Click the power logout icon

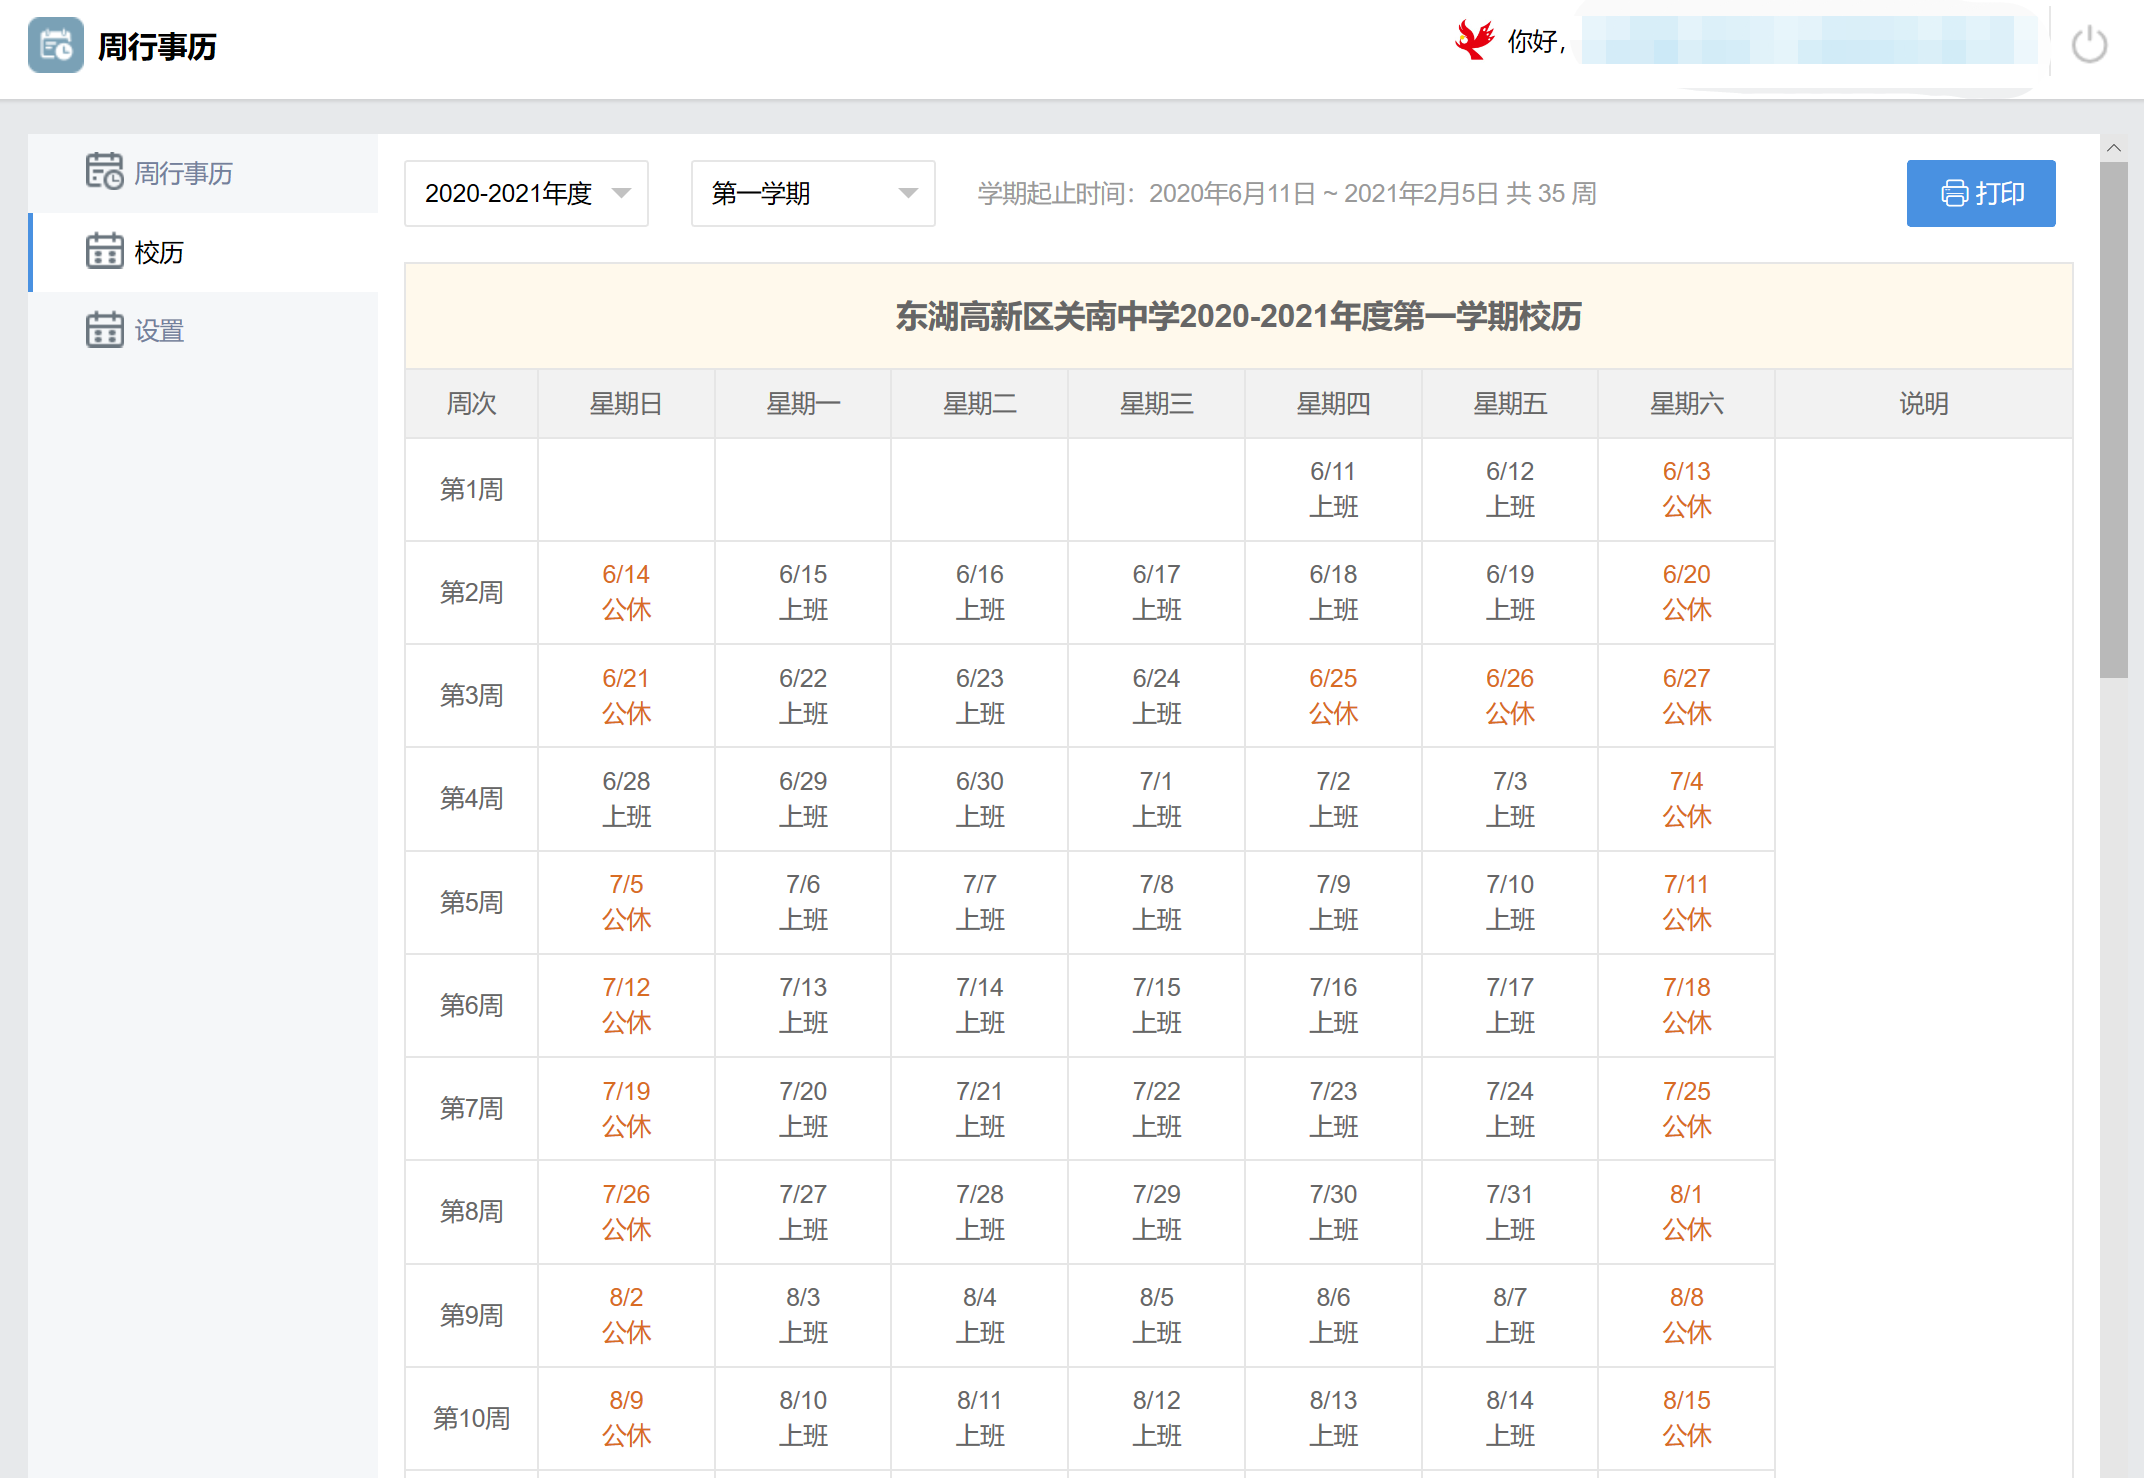2089,46
